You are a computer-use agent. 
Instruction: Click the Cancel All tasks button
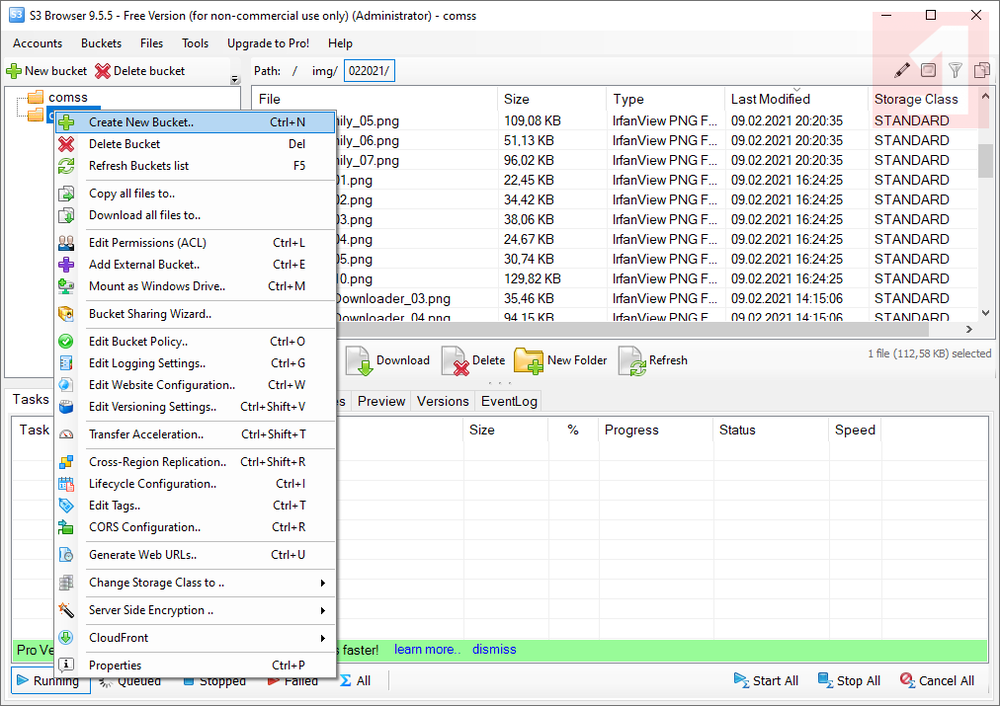937,680
